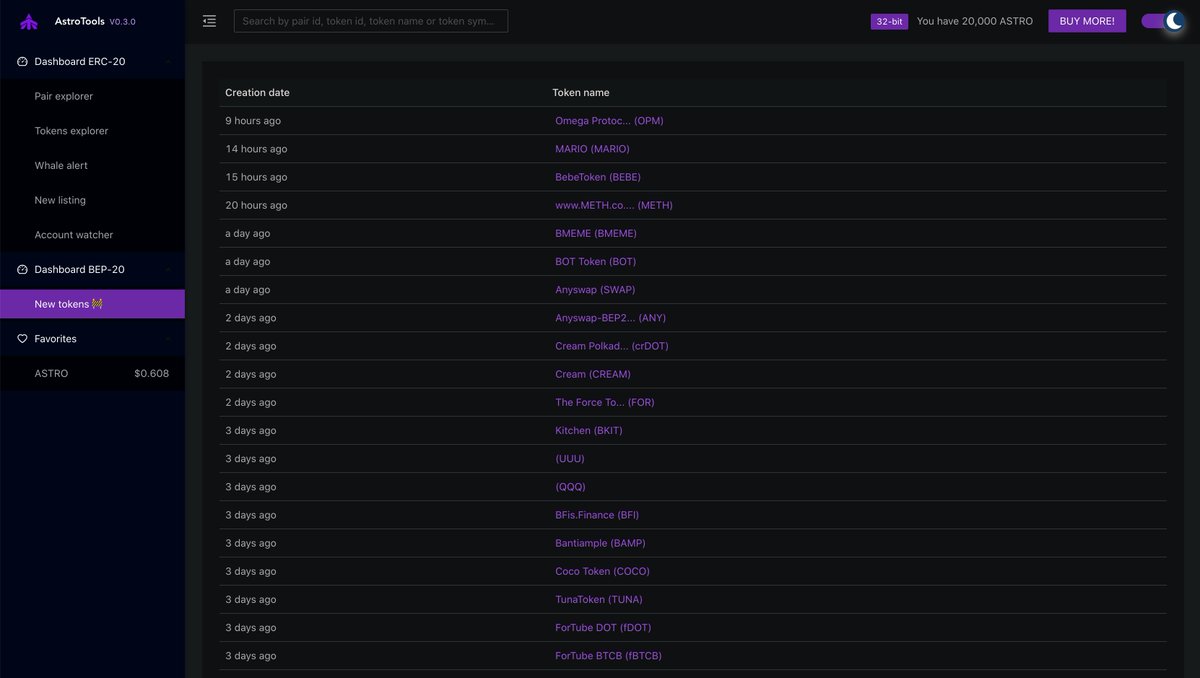Screen dimensions: 1200x678
Task: Click the '14 hours ago' creation date
Action: [256, 149]
